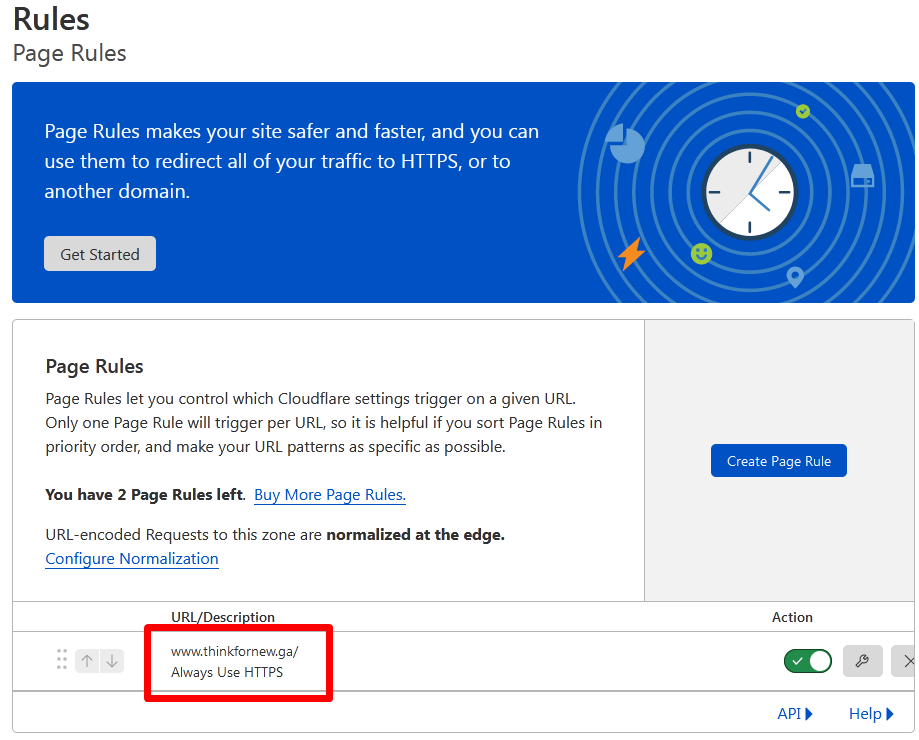Click 'You have 2 Page Rules left' text
The image size is (919, 740).
[145, 495]
